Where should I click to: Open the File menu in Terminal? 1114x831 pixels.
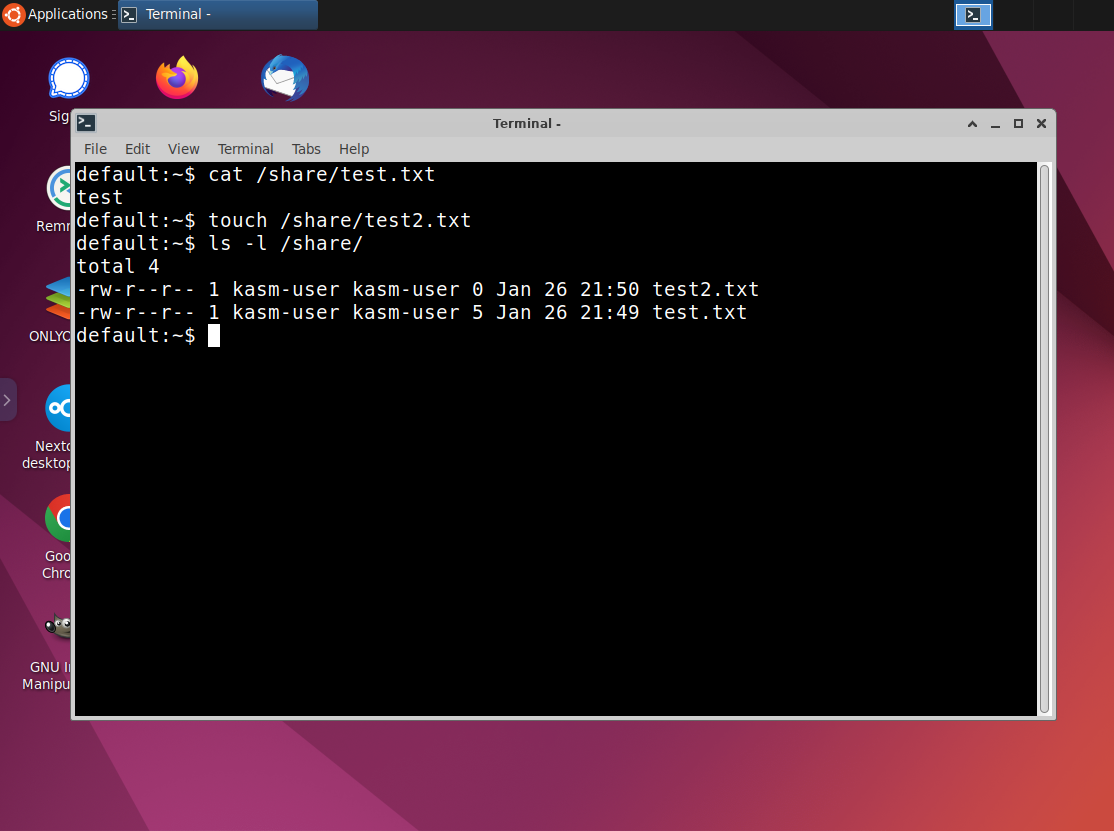coord(95,149)
